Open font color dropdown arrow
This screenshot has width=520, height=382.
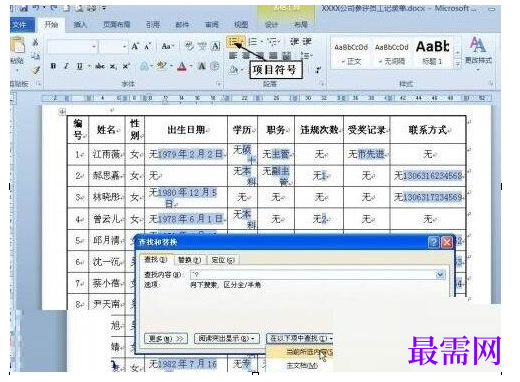click(191, 66)
